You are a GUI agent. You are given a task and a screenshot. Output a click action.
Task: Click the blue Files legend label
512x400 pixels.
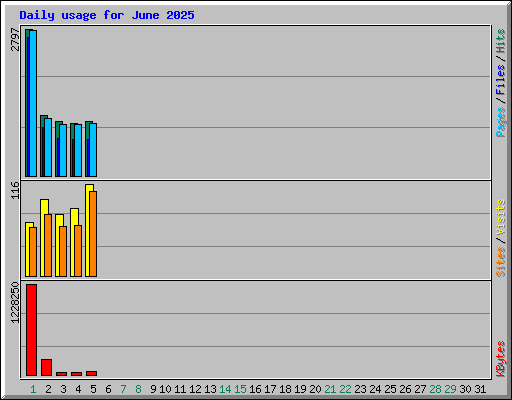[500, 80]
